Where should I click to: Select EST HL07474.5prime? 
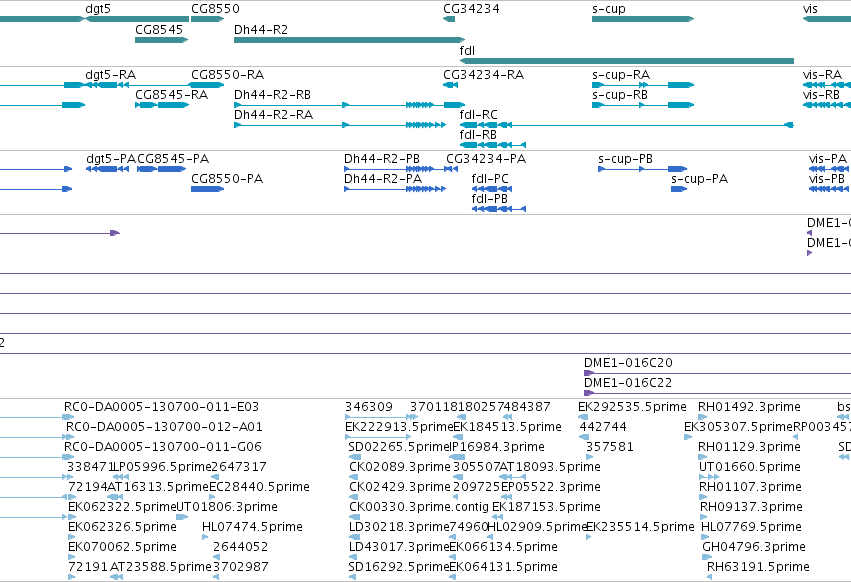pos(252,527)
